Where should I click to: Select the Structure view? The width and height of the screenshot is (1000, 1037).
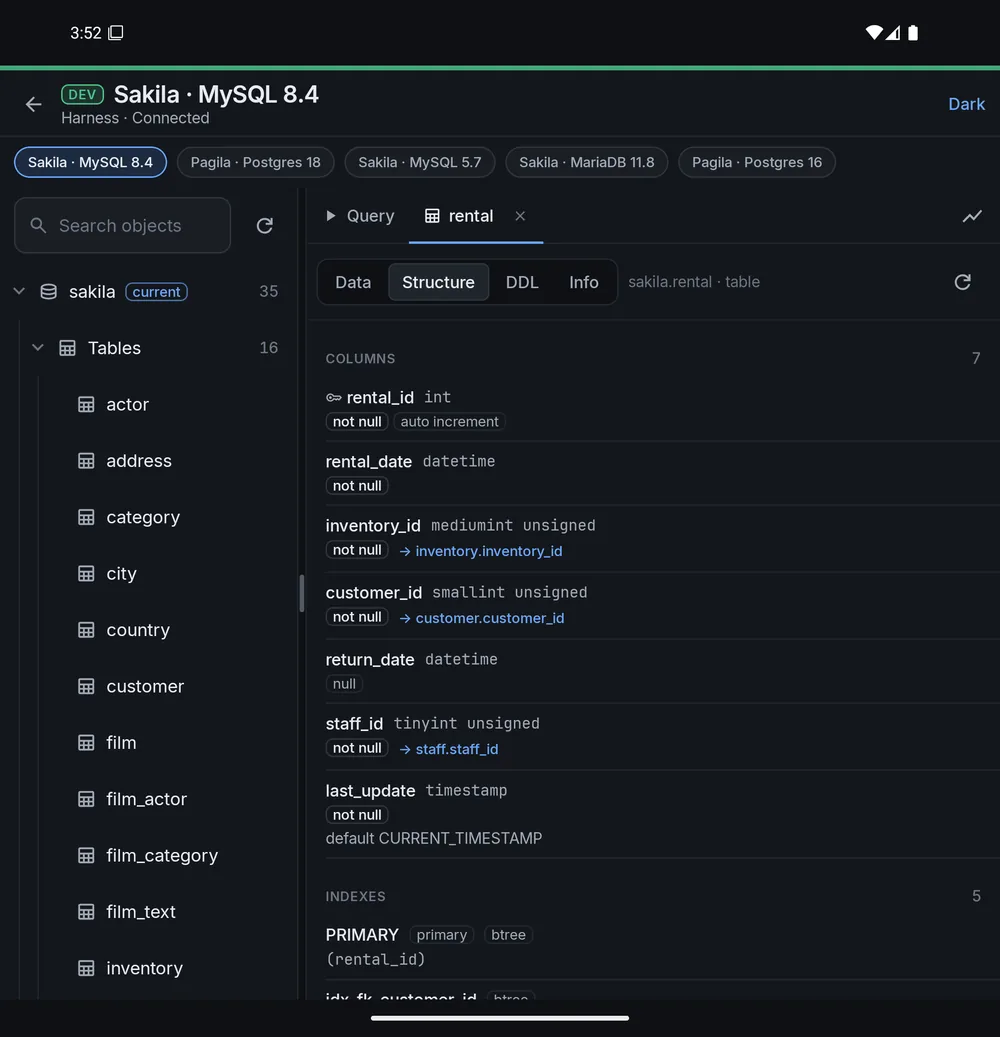(x=438, y=282)
